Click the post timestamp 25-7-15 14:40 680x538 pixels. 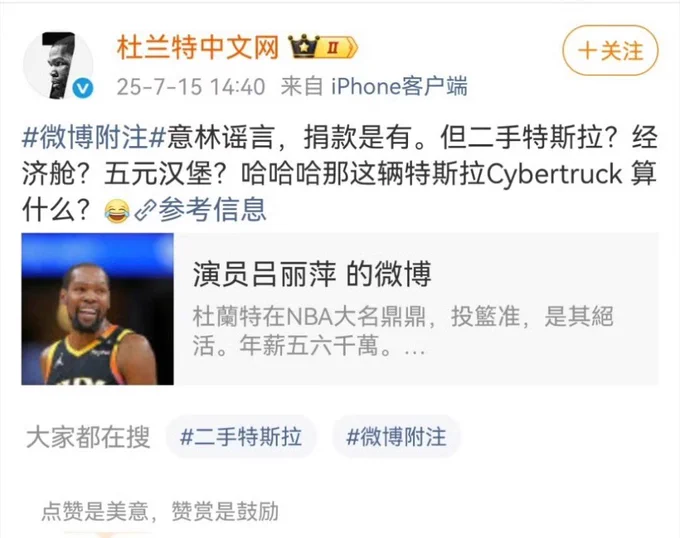click(x=191, y=87)
